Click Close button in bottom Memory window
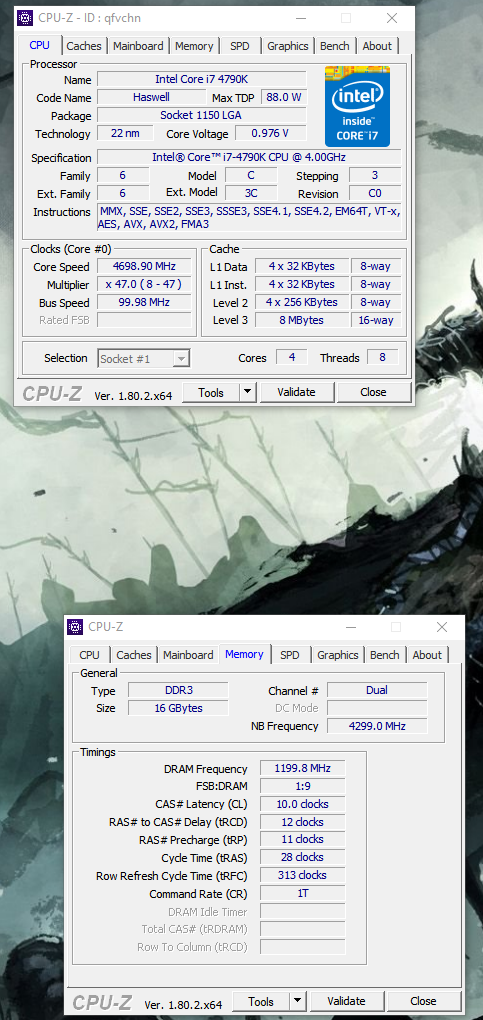 click(x=423, y=1001)
